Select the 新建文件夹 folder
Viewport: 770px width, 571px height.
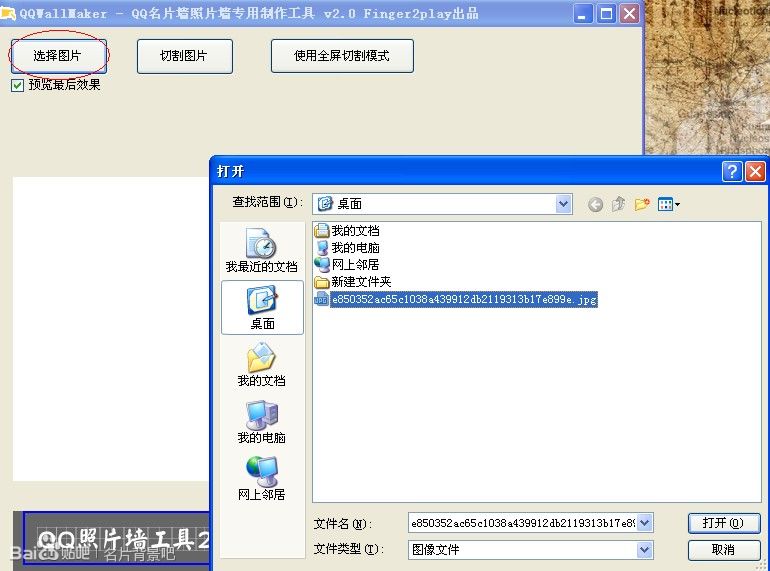[353, 282]
